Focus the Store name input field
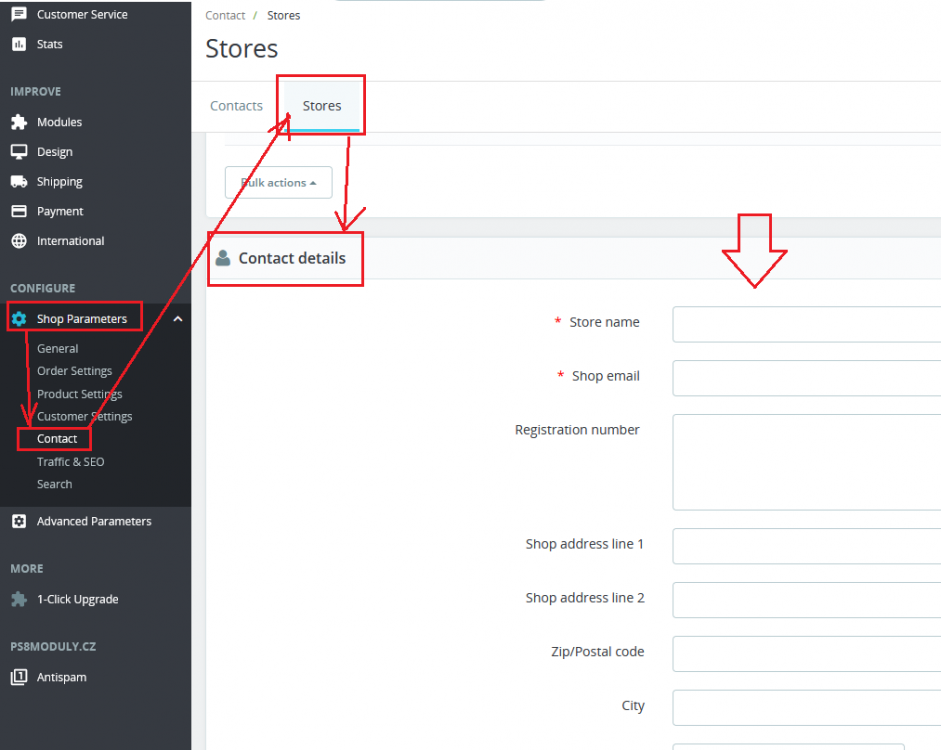The image size is (941, 750). coord(807,324)
